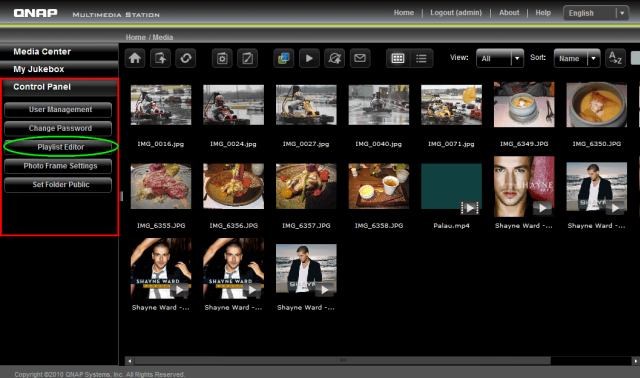Click the publish to web globe icon
The image size is (640, 378).
[x=334, y=58]
